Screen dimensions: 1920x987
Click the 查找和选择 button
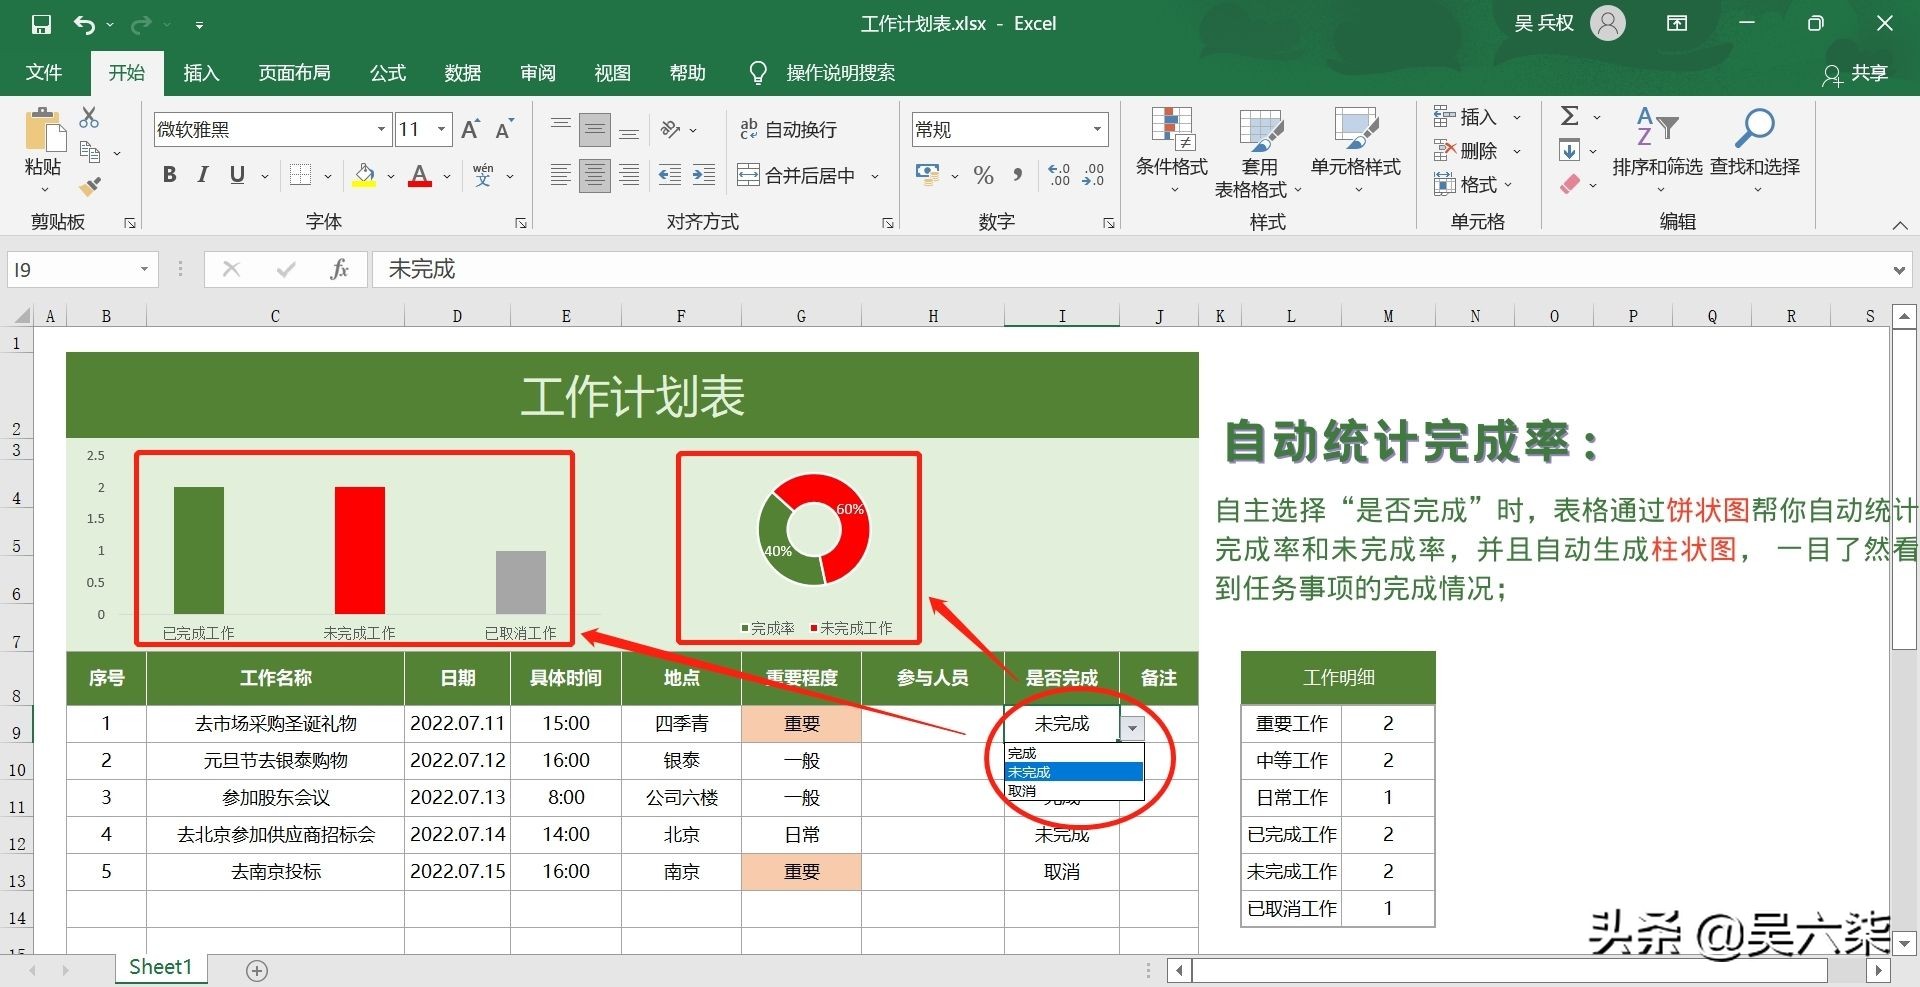pos(1755,150)
